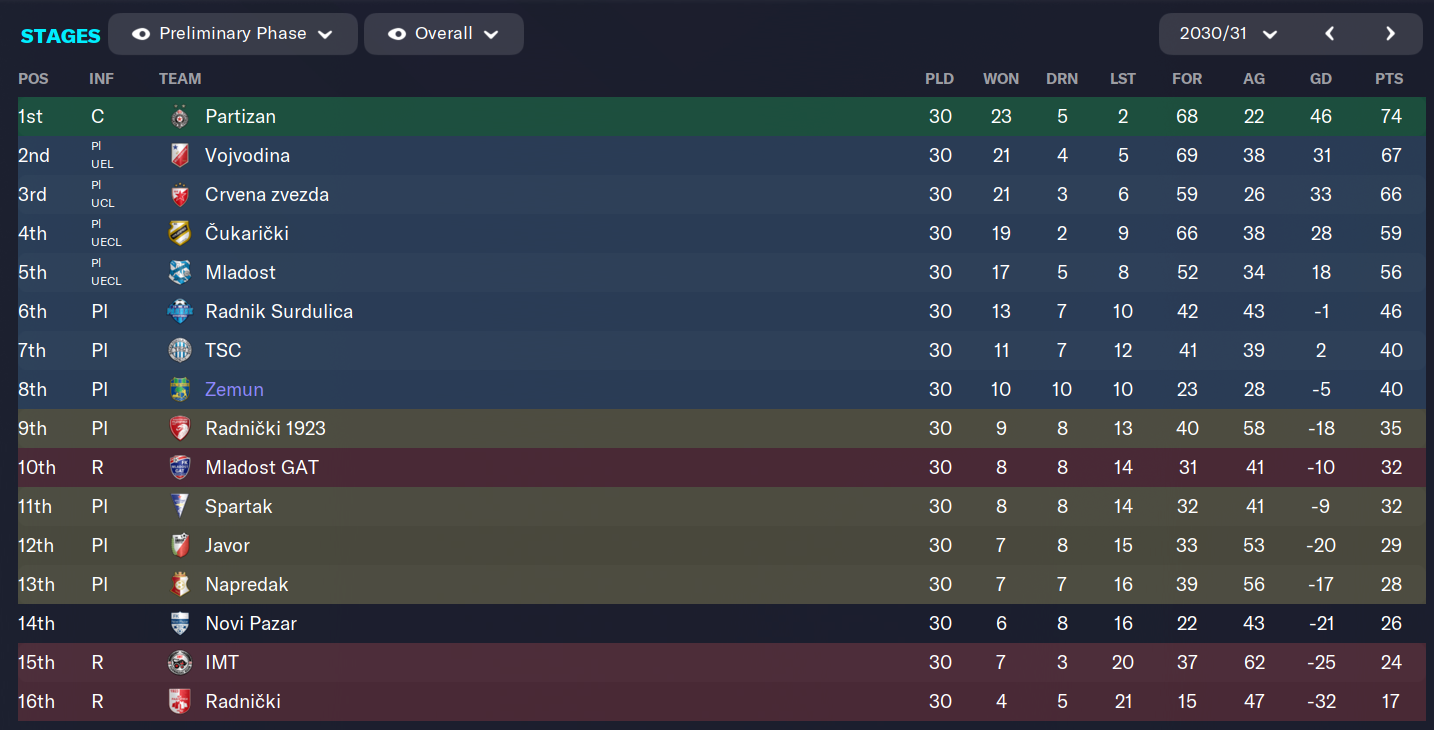
Task: Click the IMT club badge icon
Action: click(x=180, y=663)
